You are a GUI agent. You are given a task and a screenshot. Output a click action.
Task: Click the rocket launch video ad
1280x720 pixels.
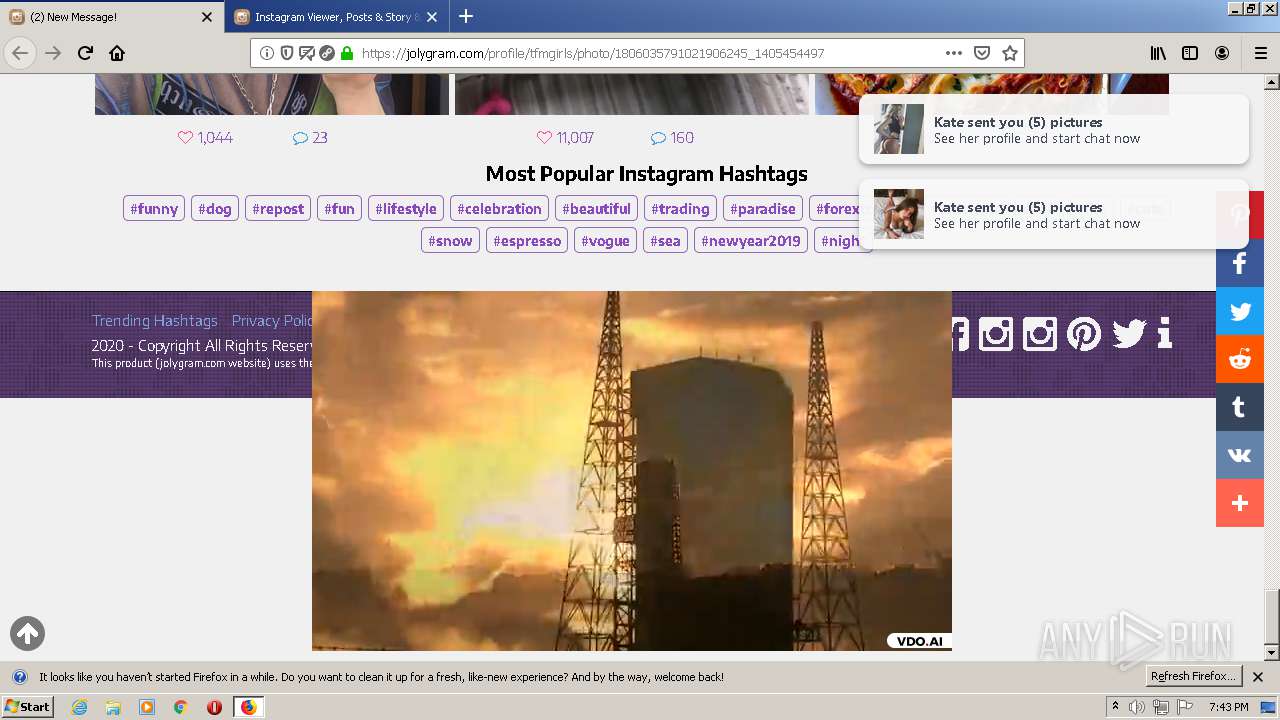(x=632, y=471)
